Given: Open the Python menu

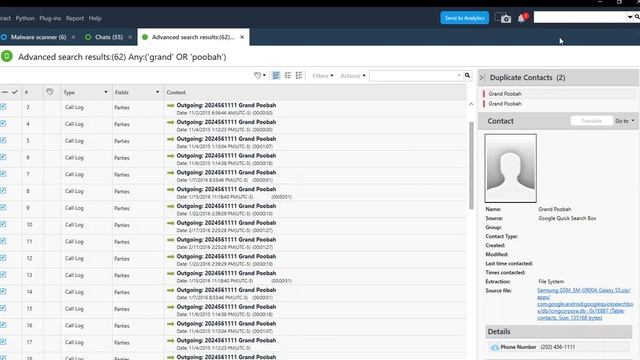Looking at the screenshot, I should tap(25, 18).
